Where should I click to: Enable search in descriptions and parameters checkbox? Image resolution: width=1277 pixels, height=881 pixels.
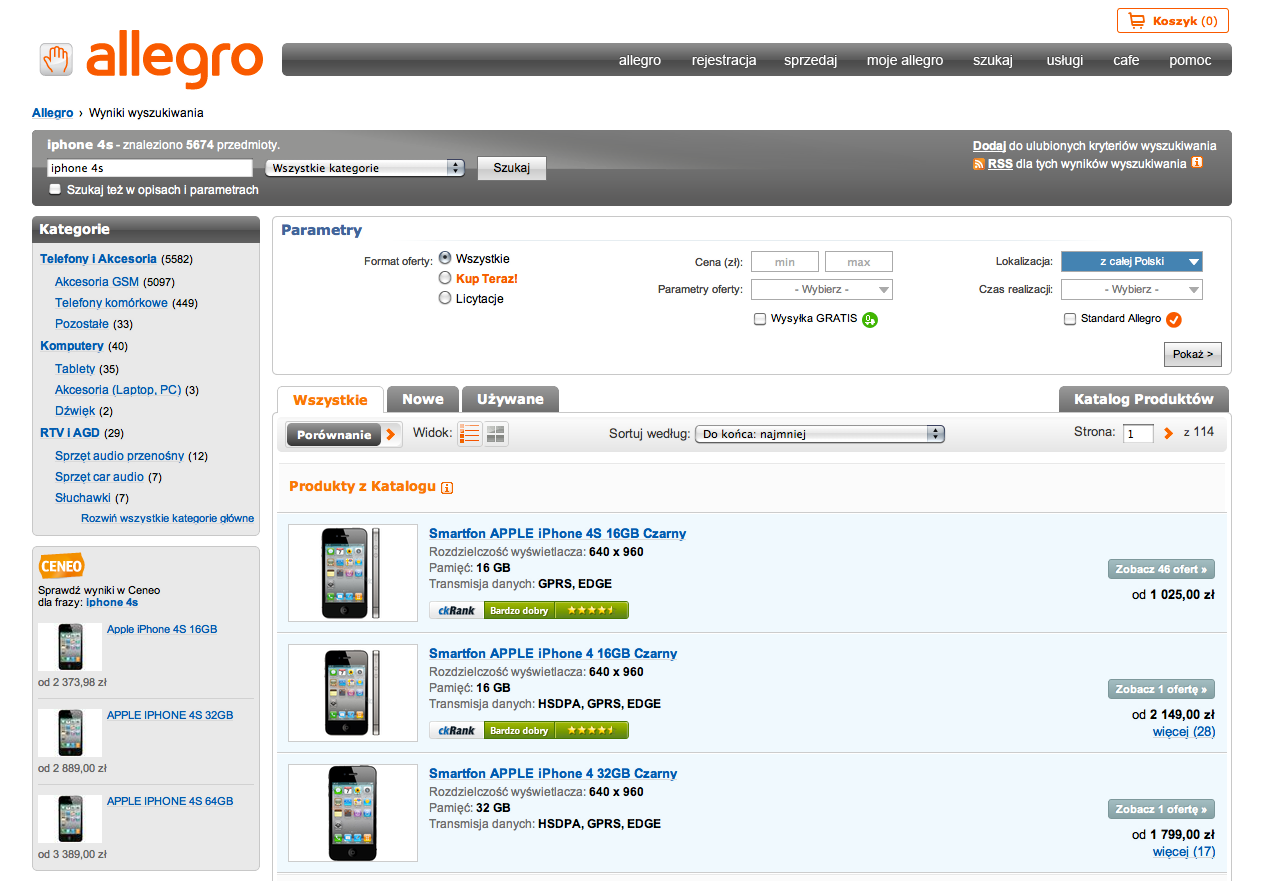pyautogui.click(x=55, y=189)
